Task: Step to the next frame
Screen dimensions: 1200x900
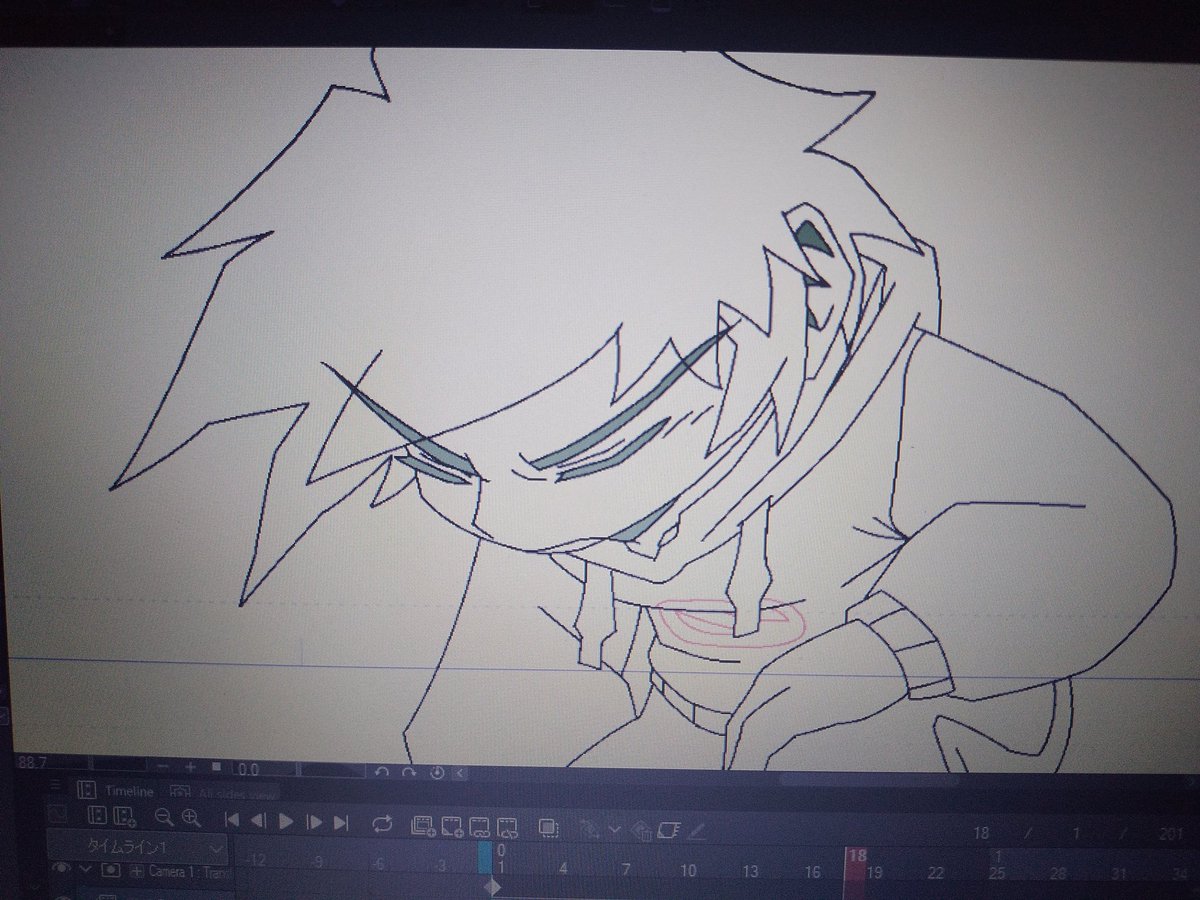Action: 314,823
